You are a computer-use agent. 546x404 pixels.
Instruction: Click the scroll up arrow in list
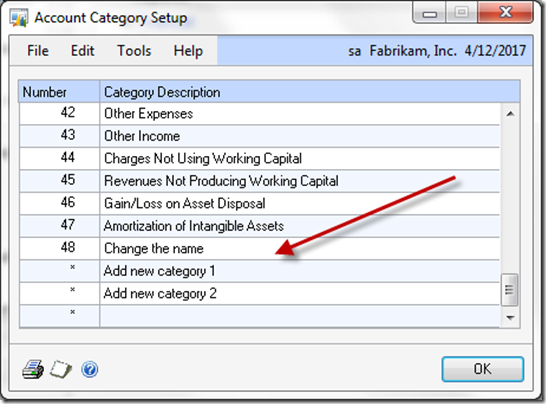[510, 114]
